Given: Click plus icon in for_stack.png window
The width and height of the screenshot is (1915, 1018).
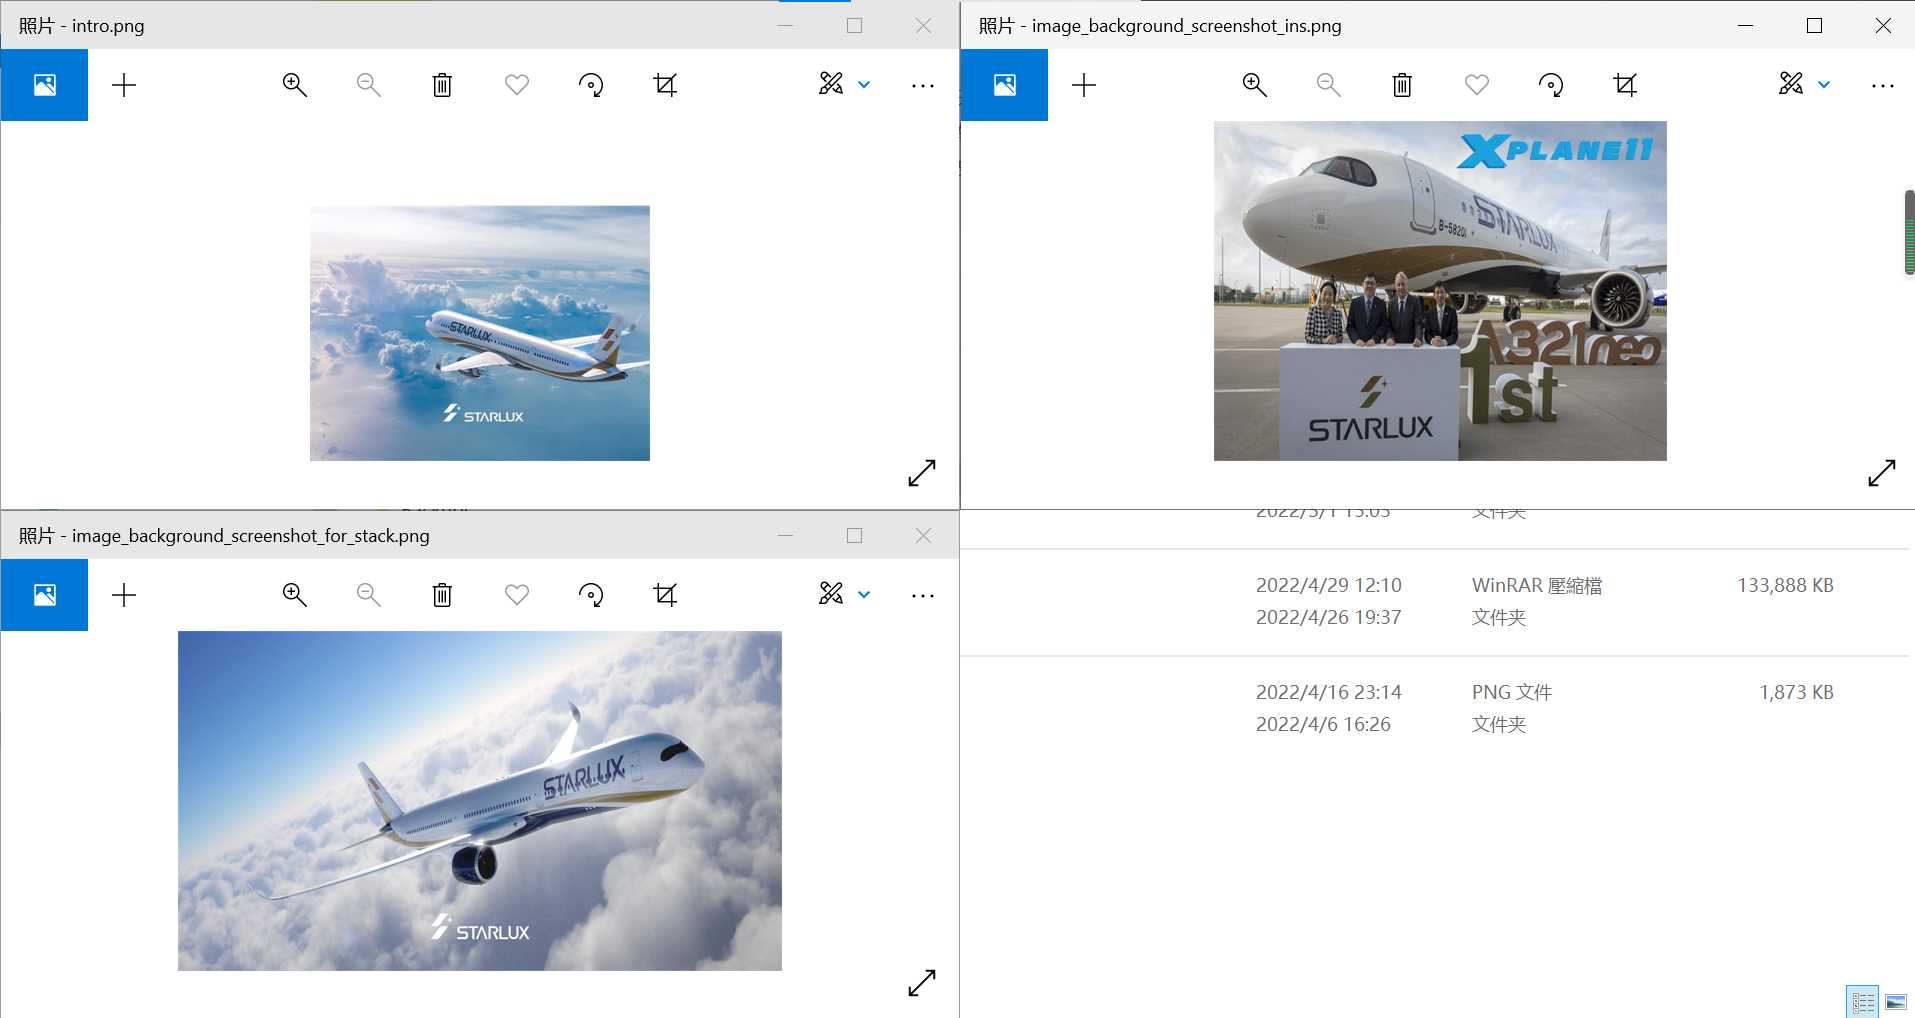Looking at the screenshot, I should point(124,595).
